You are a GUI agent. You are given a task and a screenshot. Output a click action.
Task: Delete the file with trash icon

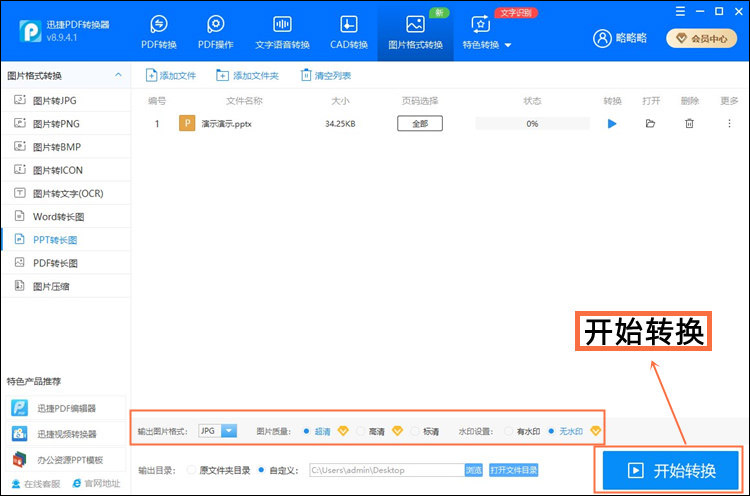pos(689,124)
